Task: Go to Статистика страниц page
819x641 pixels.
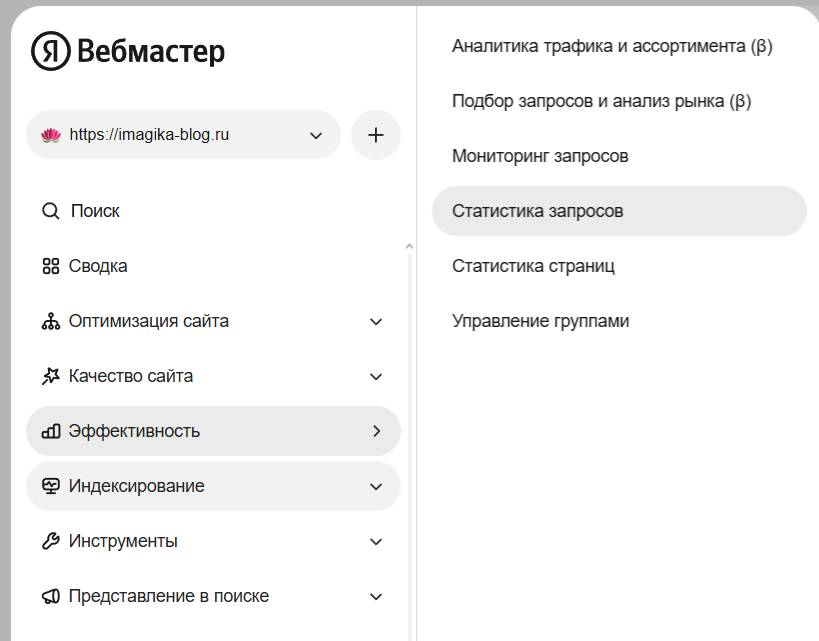Action: click(x=533, y=266)
